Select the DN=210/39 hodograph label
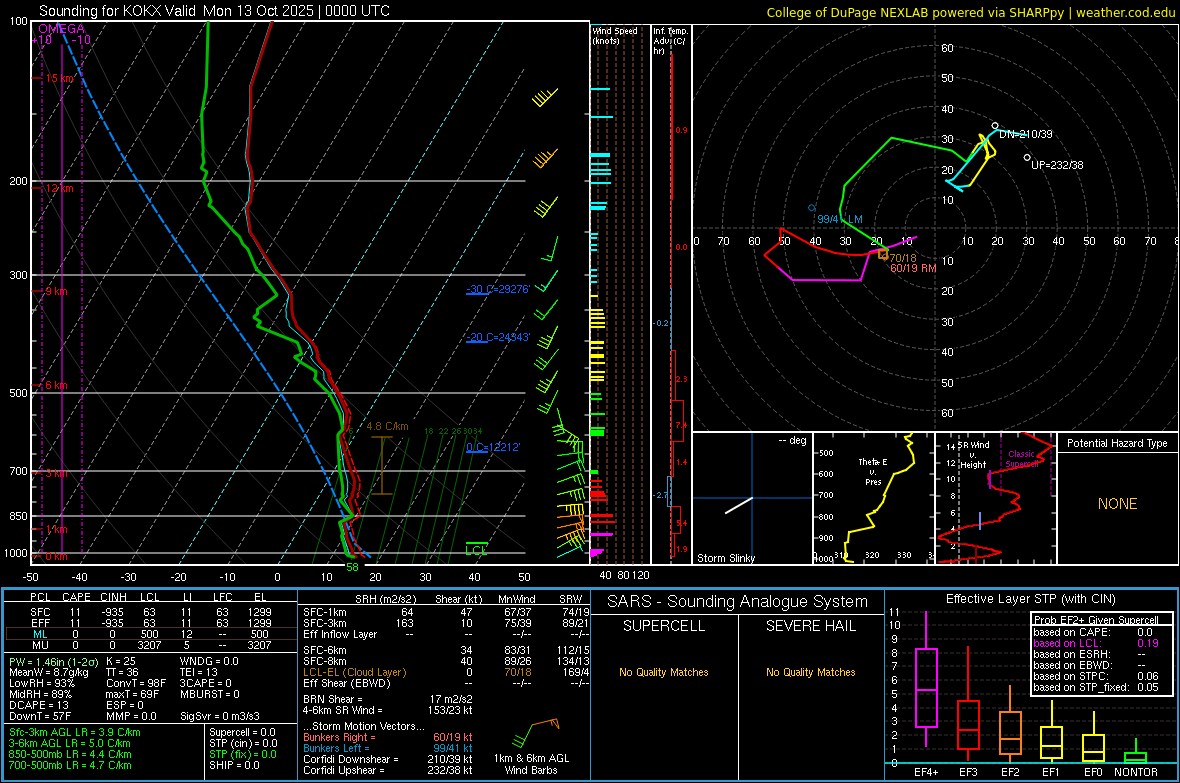The width and height of the screenshot is (1180, 783). 1026,134
